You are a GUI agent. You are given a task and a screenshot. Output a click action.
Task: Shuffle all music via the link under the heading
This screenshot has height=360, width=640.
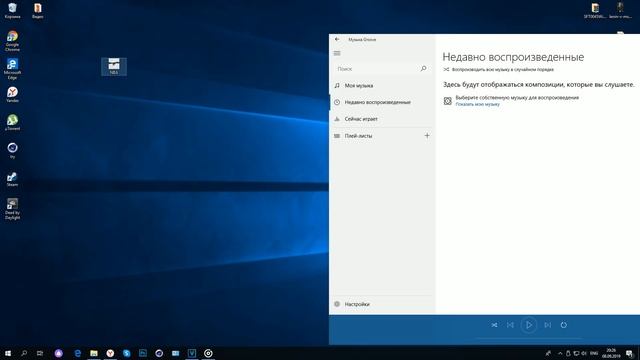498,69
